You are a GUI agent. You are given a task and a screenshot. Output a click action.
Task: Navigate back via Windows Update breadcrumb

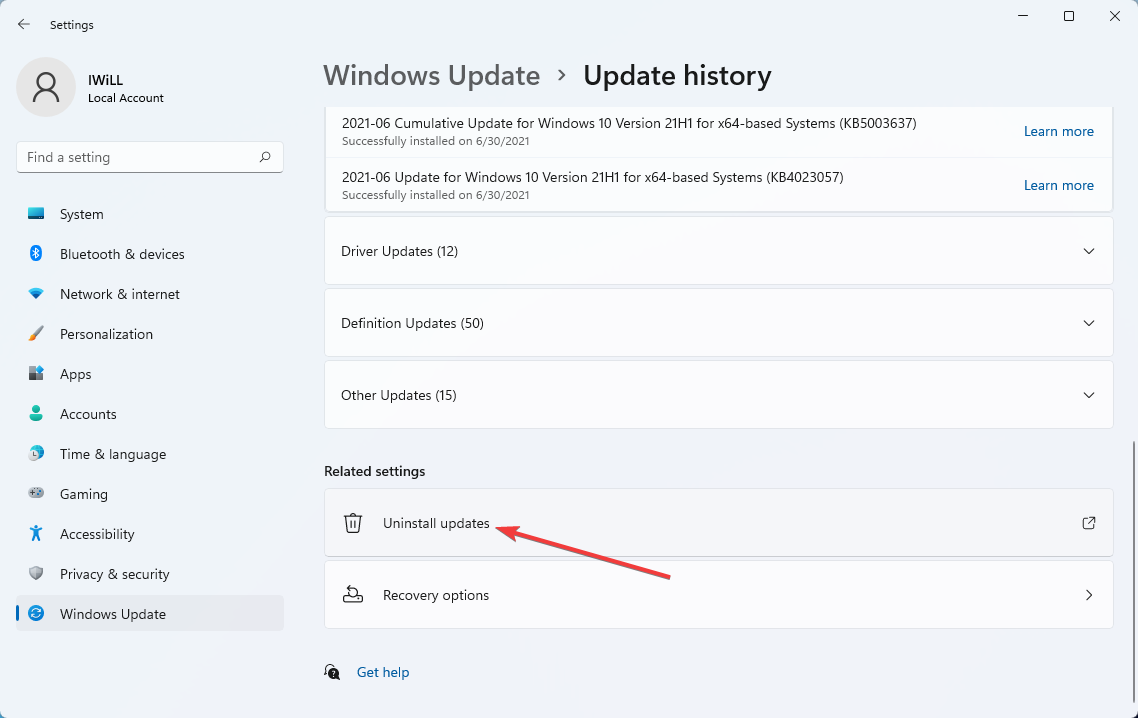[431, 76]
